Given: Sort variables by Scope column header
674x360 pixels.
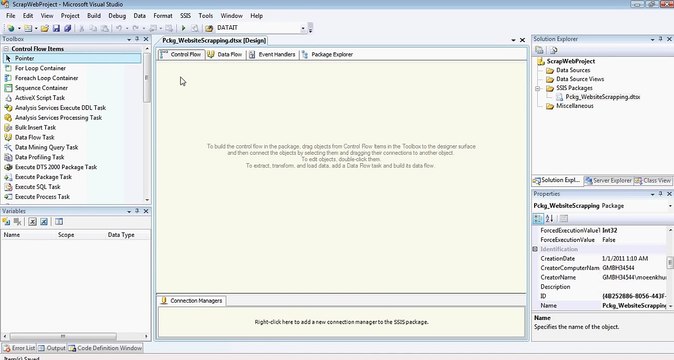Looking at the screenshot, I should point(66,235).
